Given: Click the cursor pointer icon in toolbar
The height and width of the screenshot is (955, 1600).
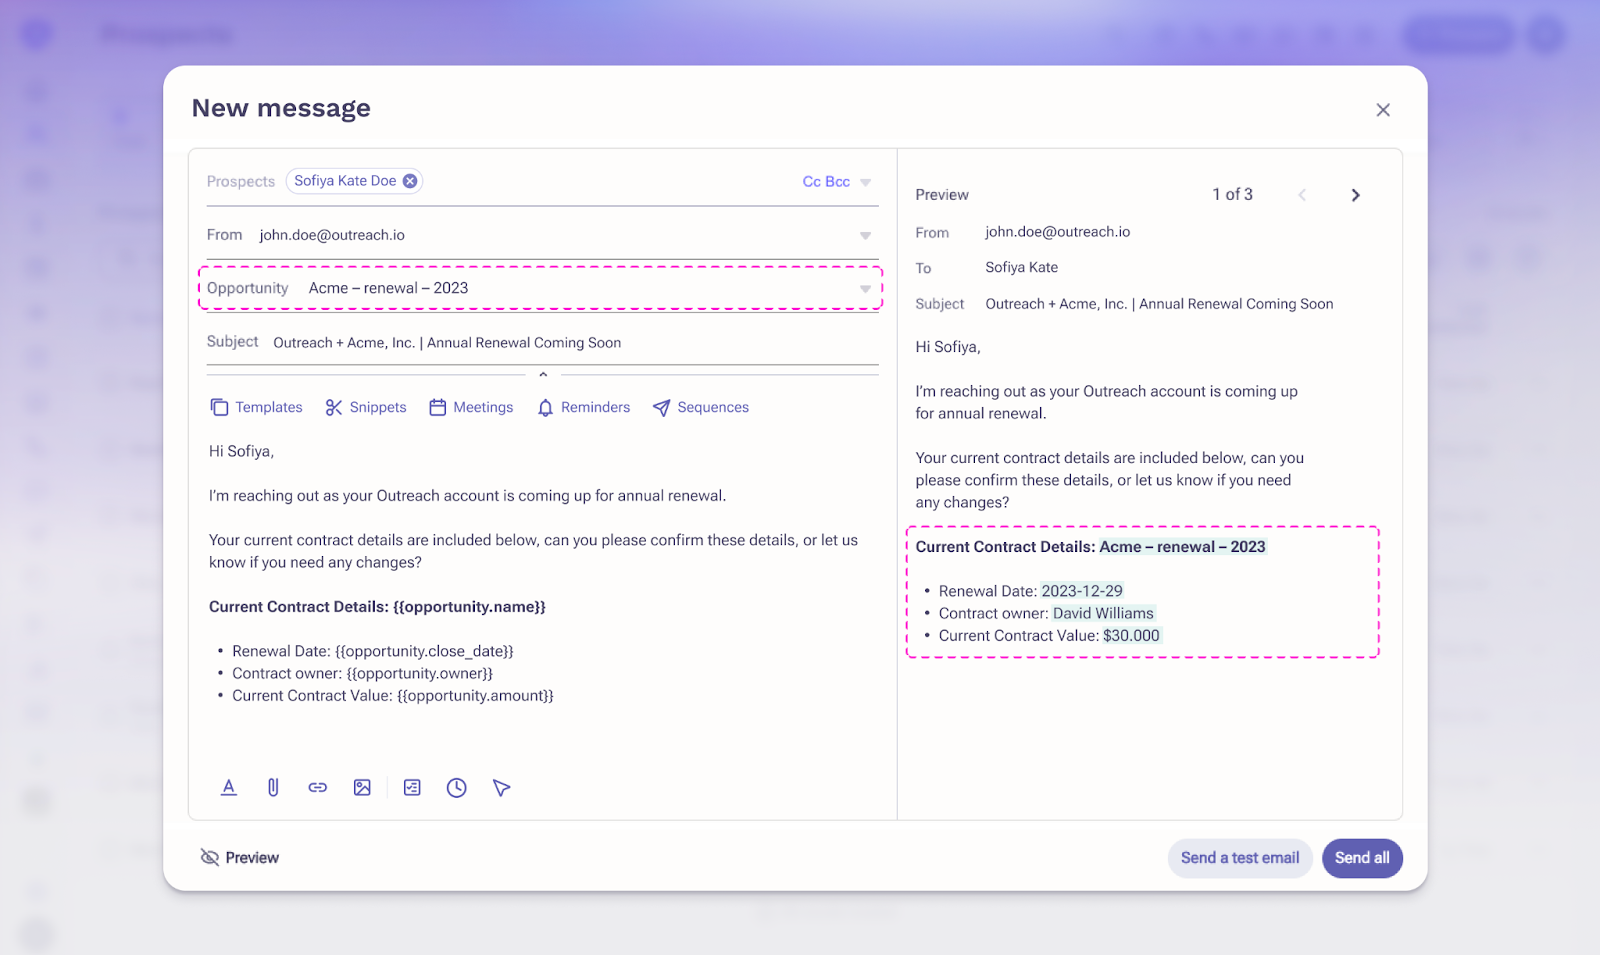Looking at the screenshot, I should (x=502, y=788).
